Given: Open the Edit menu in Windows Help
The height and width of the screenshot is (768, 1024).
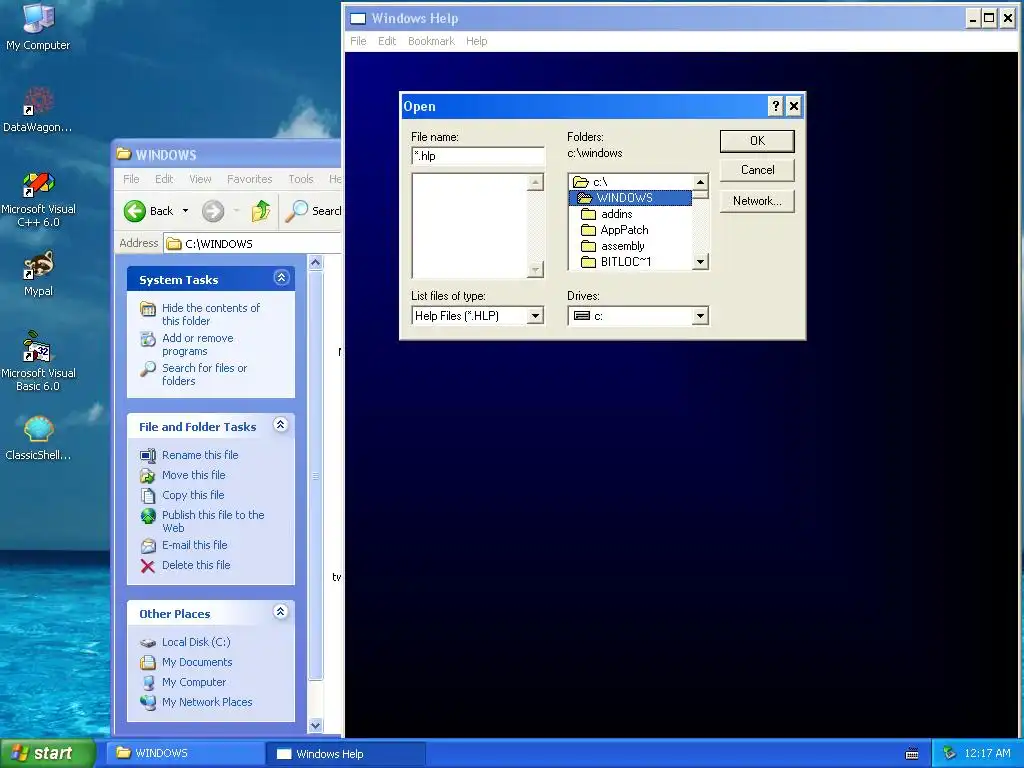Looking at the screenshot, I should coord(387,41).
